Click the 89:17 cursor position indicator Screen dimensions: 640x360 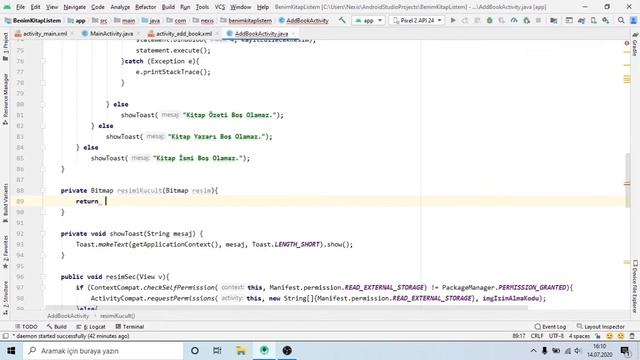(519, 336)
